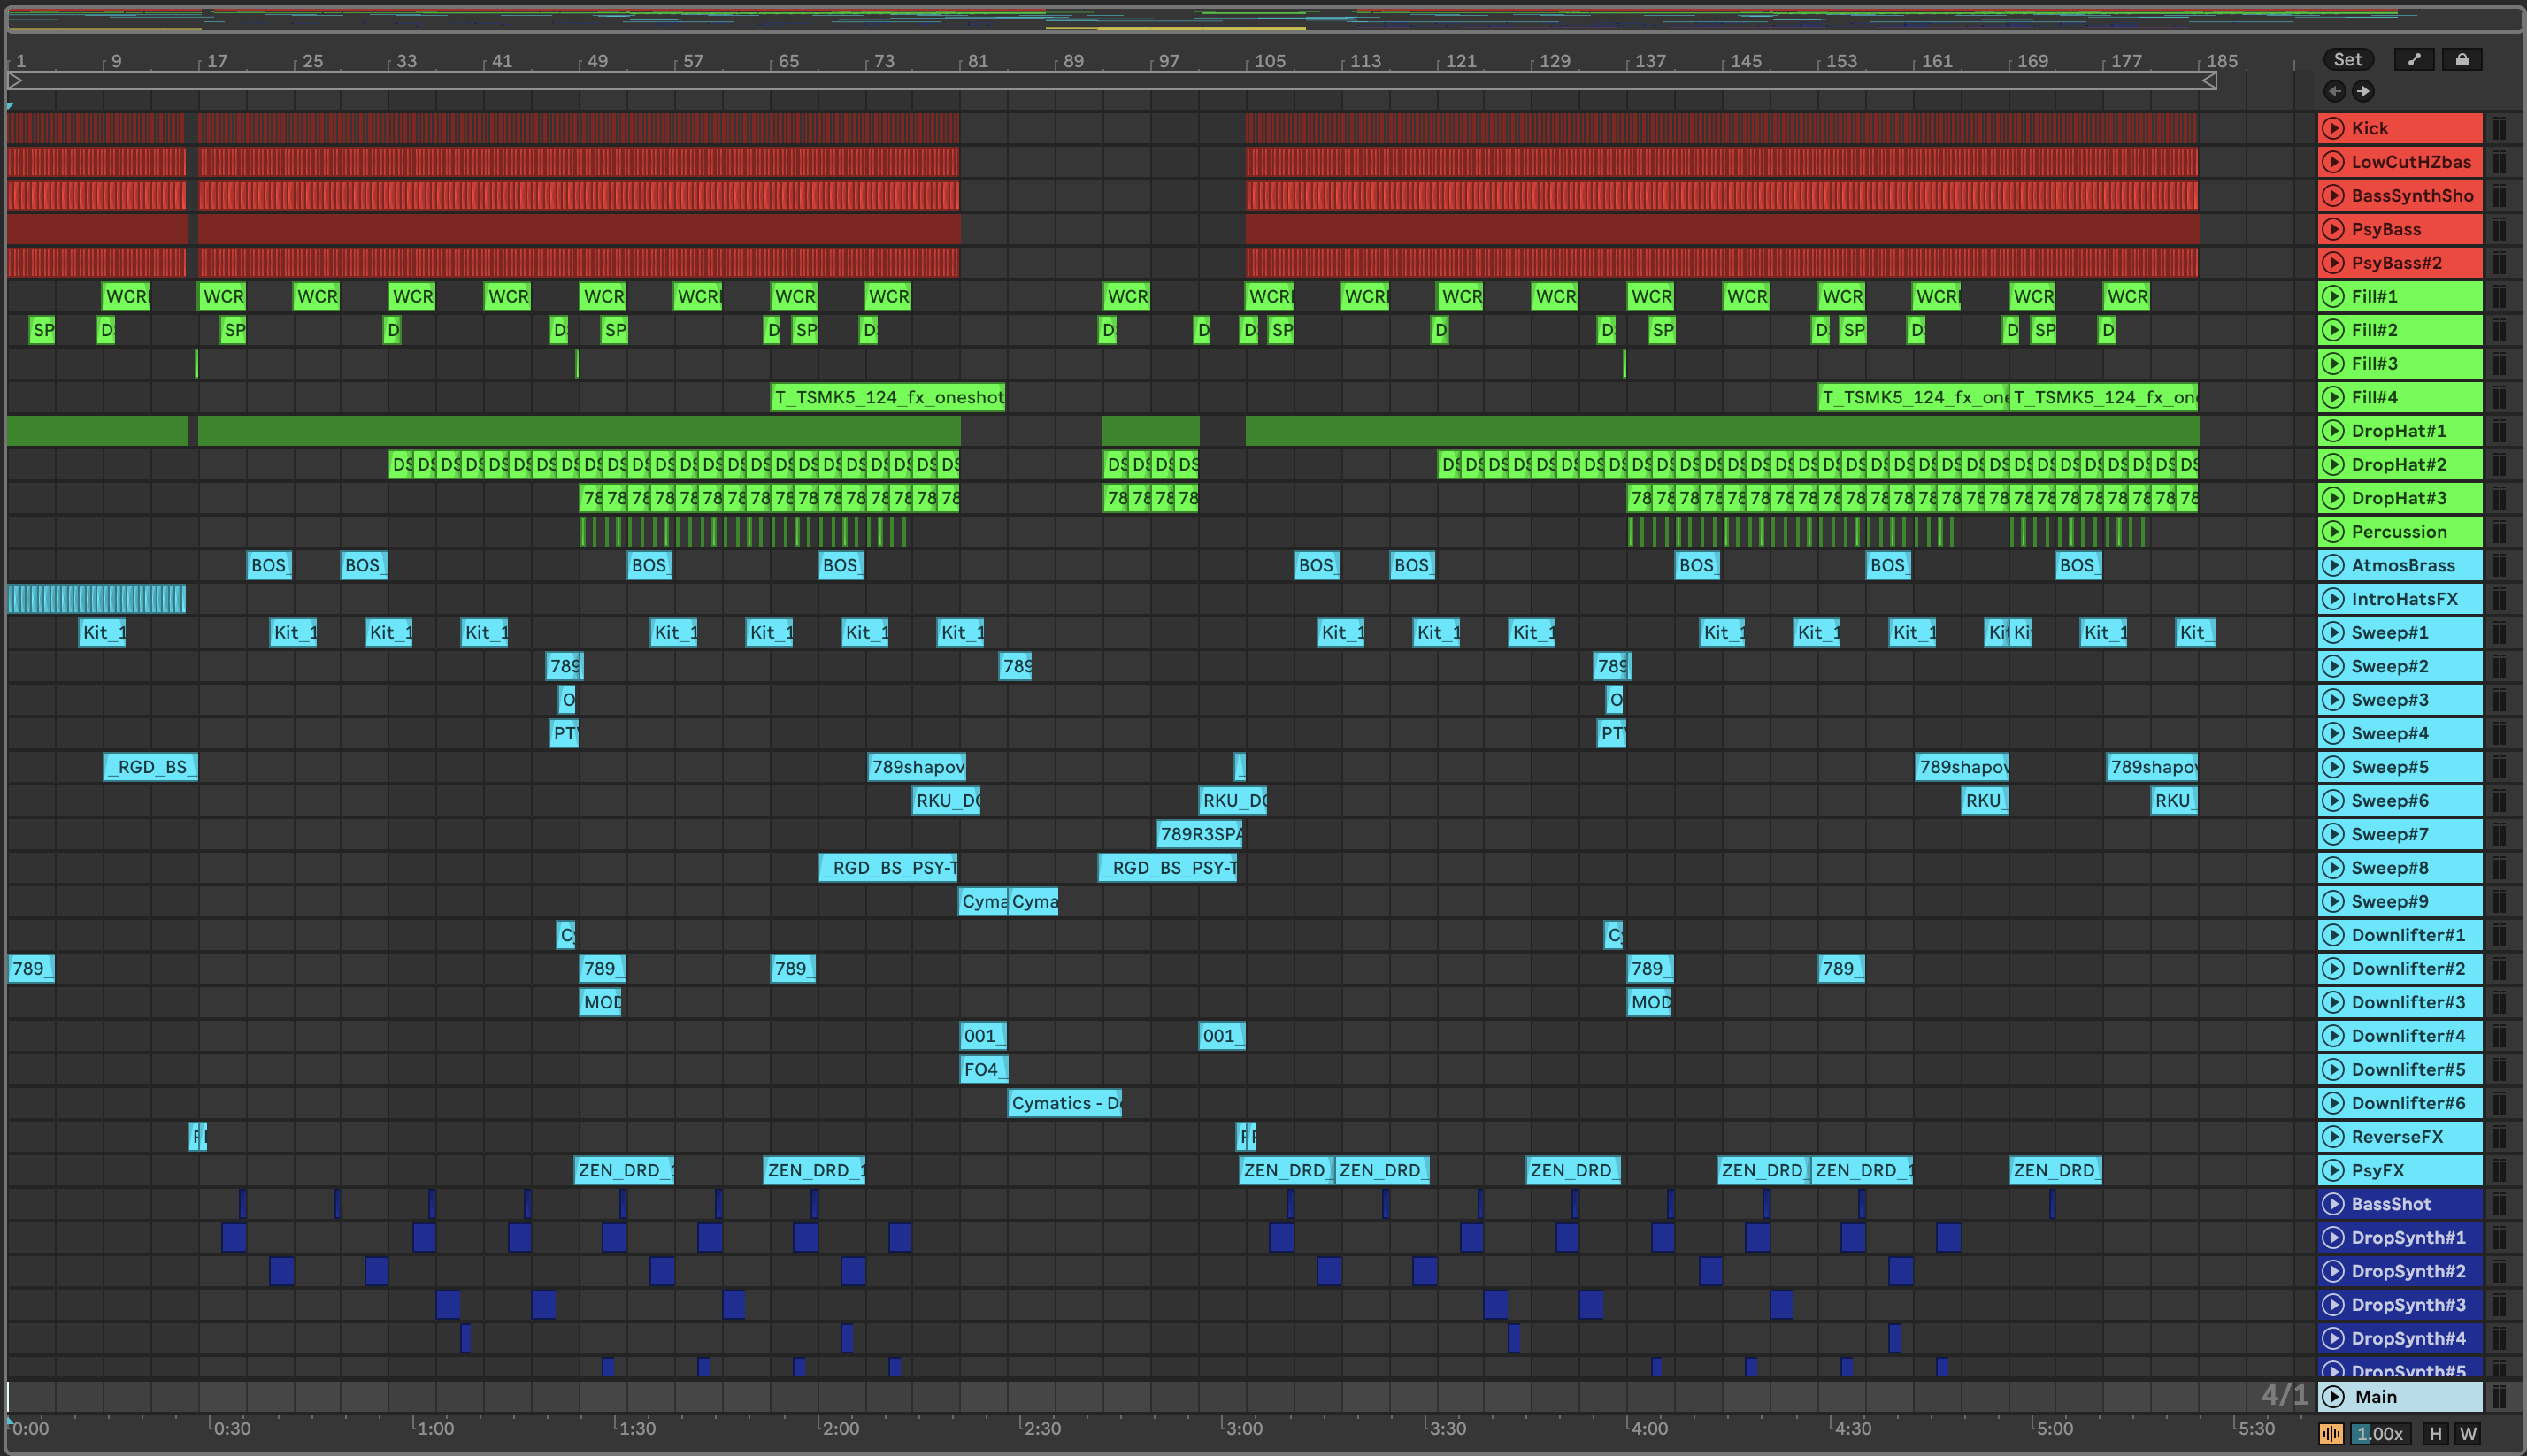Click the W optimize width button
Viewport: 2527px width, 1456px height.
click(2468, 1434)
